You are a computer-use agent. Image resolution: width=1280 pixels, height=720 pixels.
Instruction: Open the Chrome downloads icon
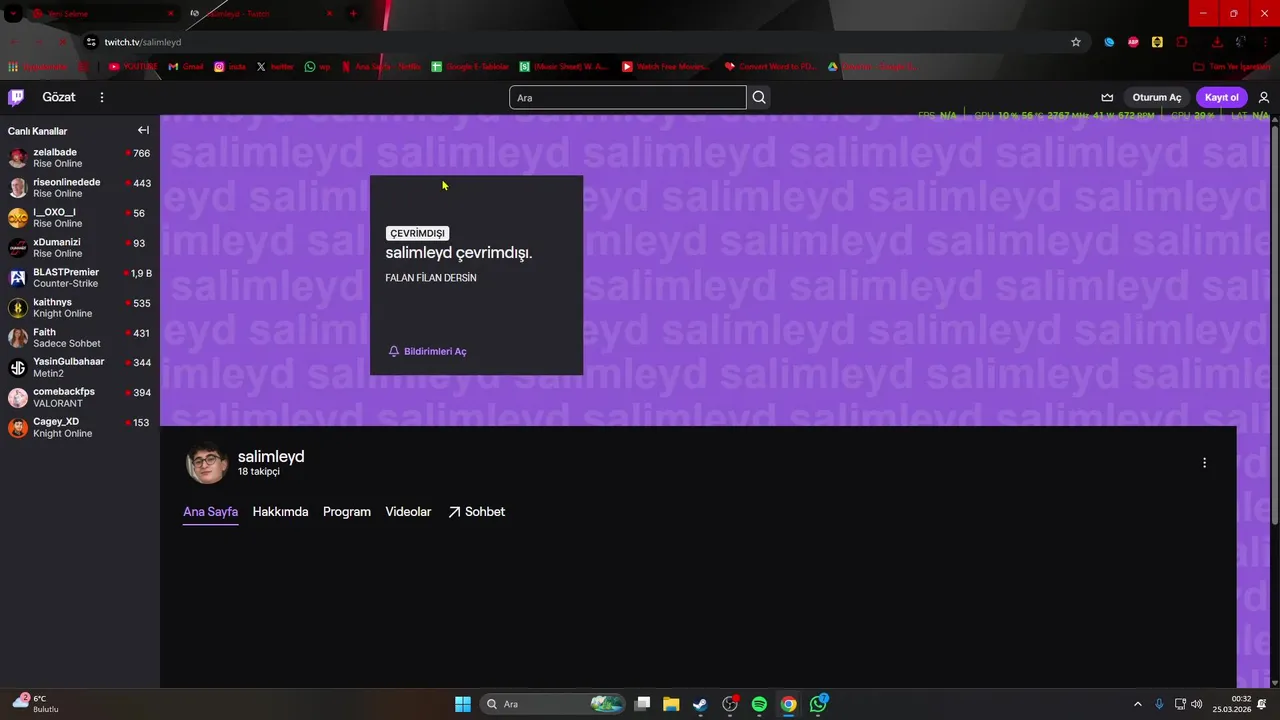tap(1216, 42)
